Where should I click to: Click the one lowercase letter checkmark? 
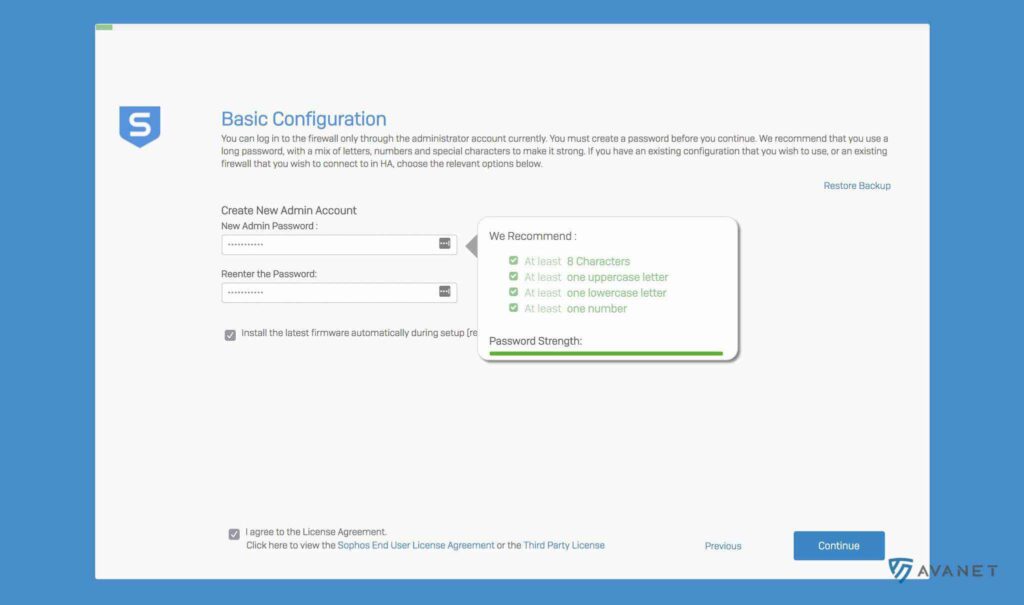click(x=513, y=292)
